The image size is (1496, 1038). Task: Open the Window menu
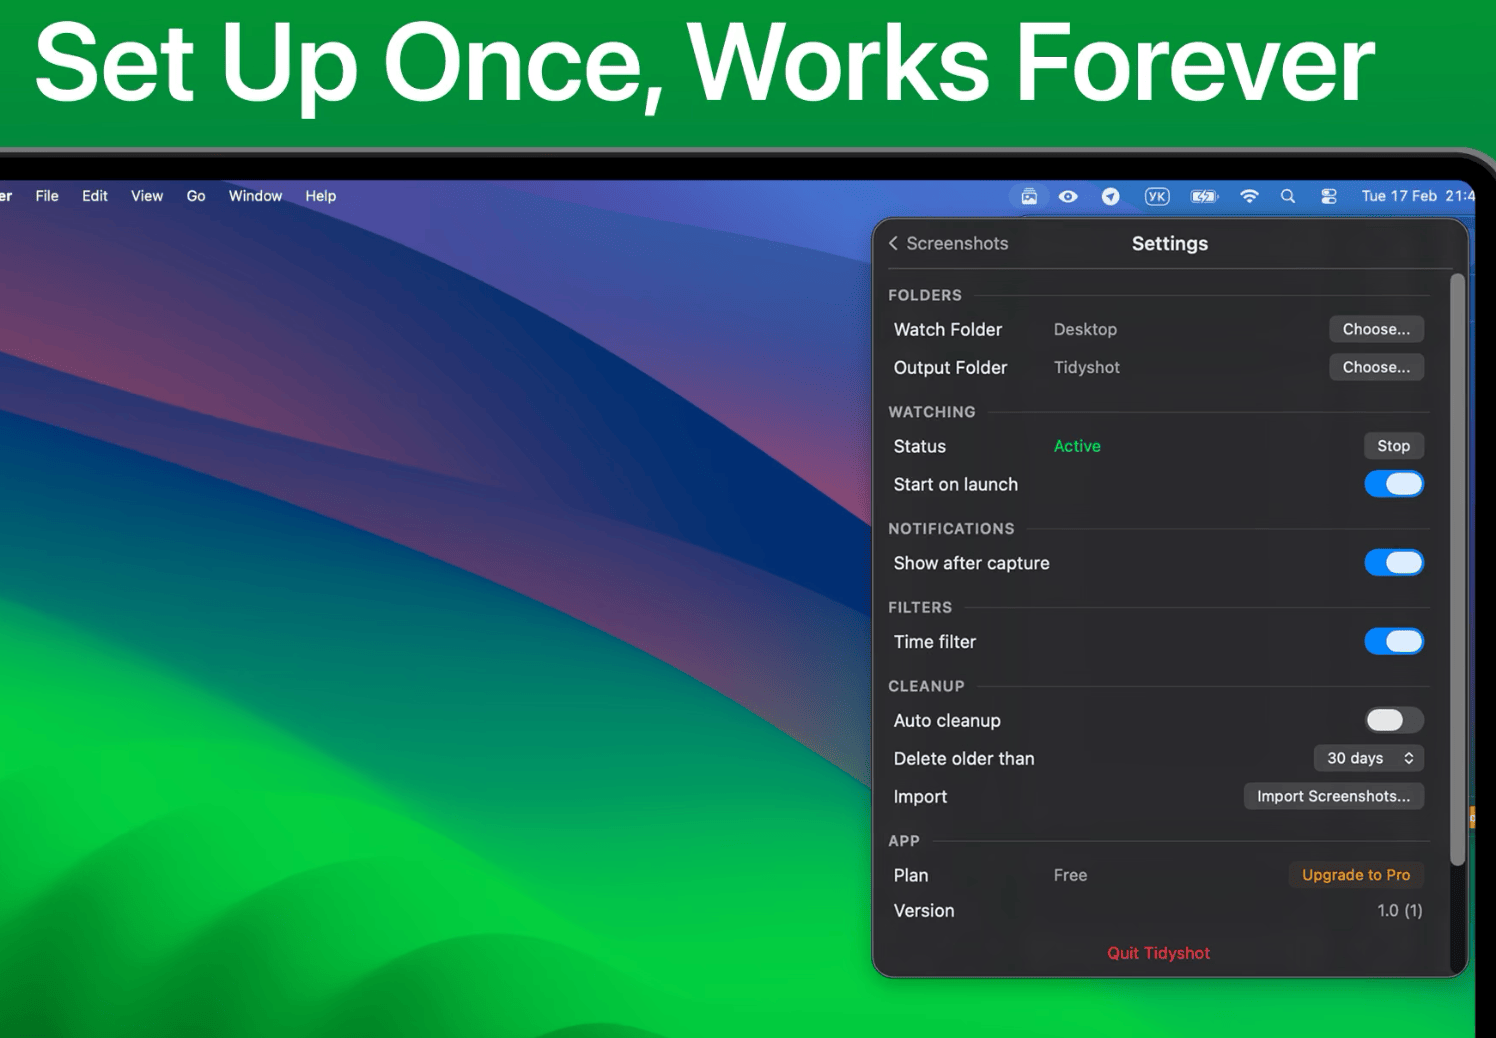coord(255,196)
